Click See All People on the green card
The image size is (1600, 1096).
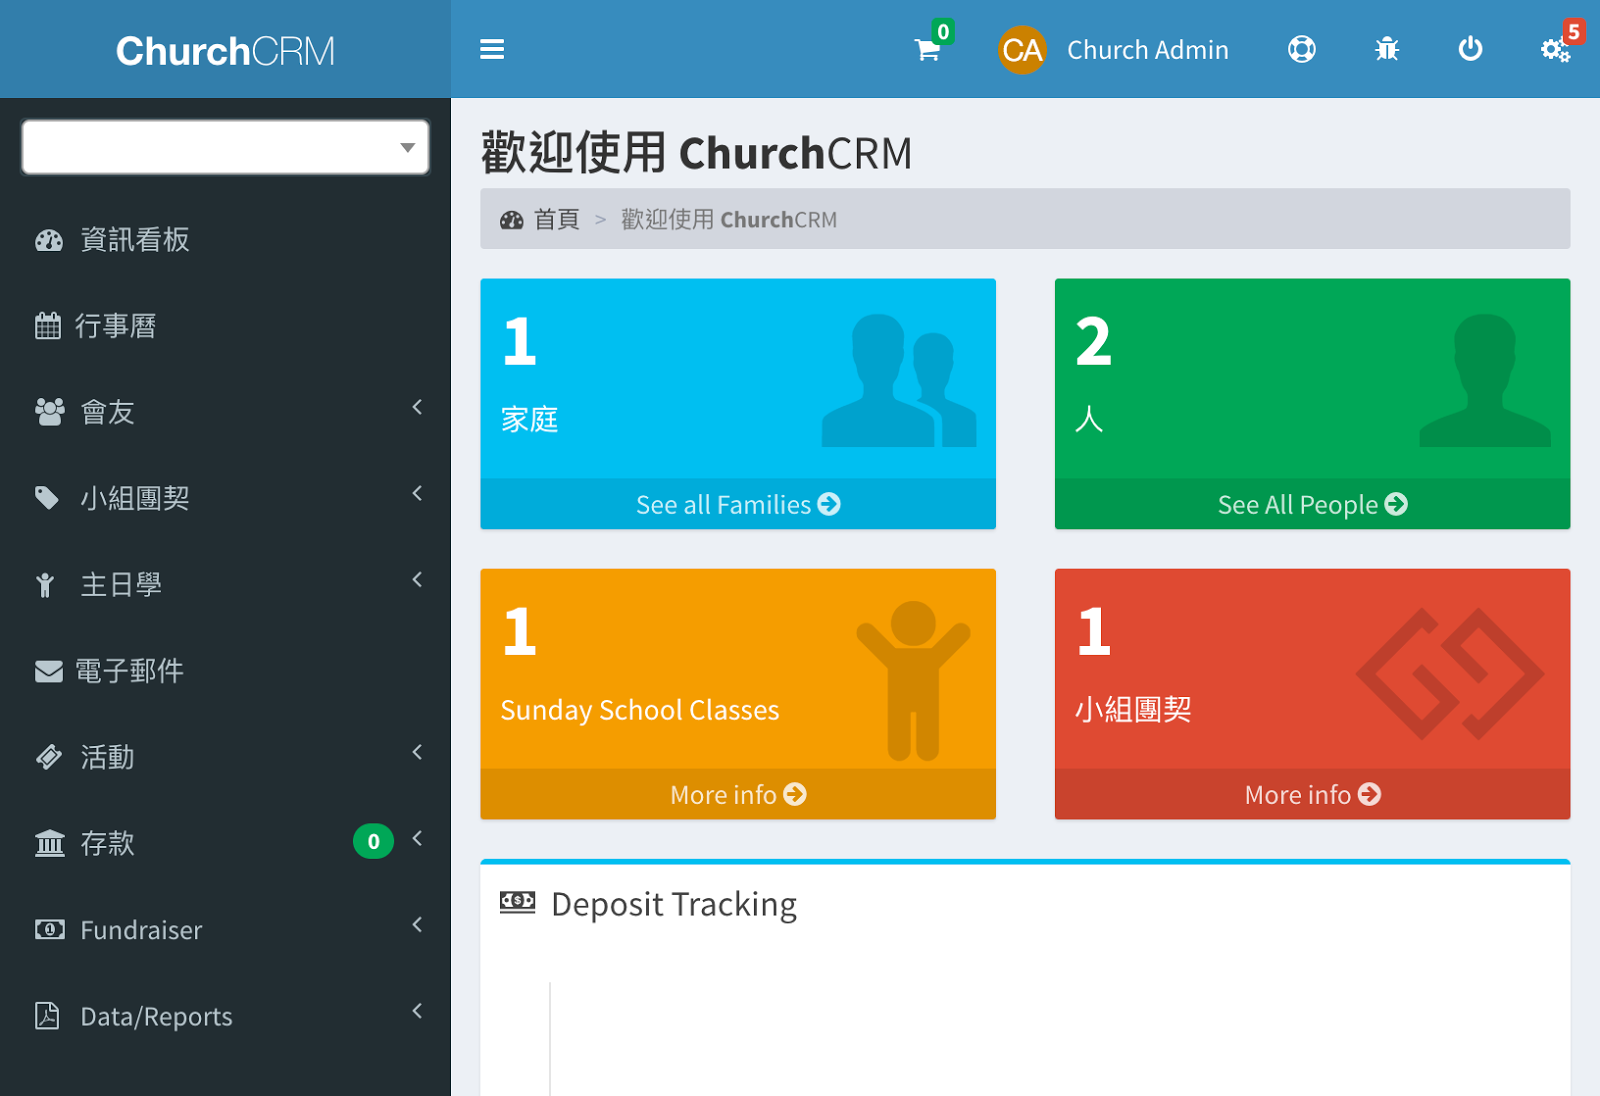click(x=1311, y=504)
